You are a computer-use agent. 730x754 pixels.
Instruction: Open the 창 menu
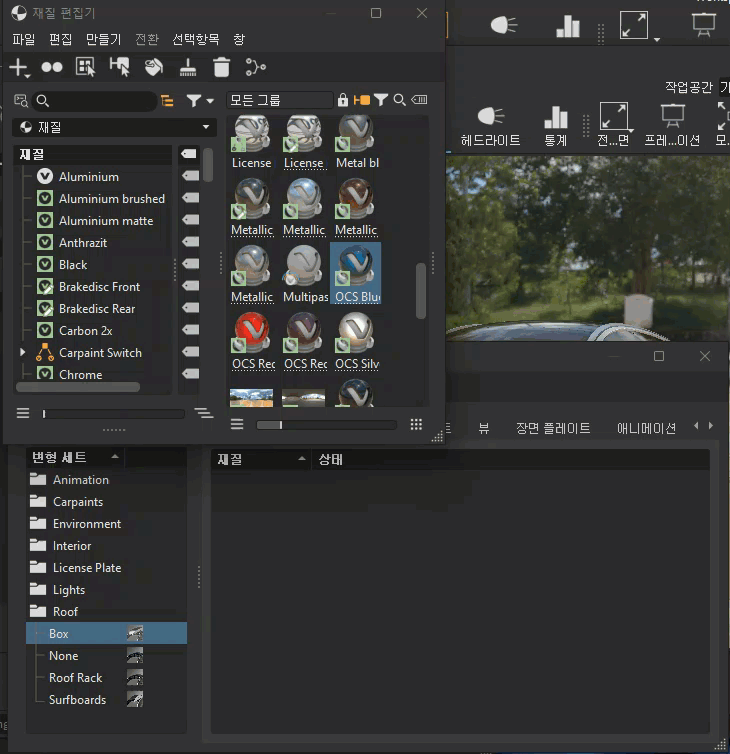[239, 39]
